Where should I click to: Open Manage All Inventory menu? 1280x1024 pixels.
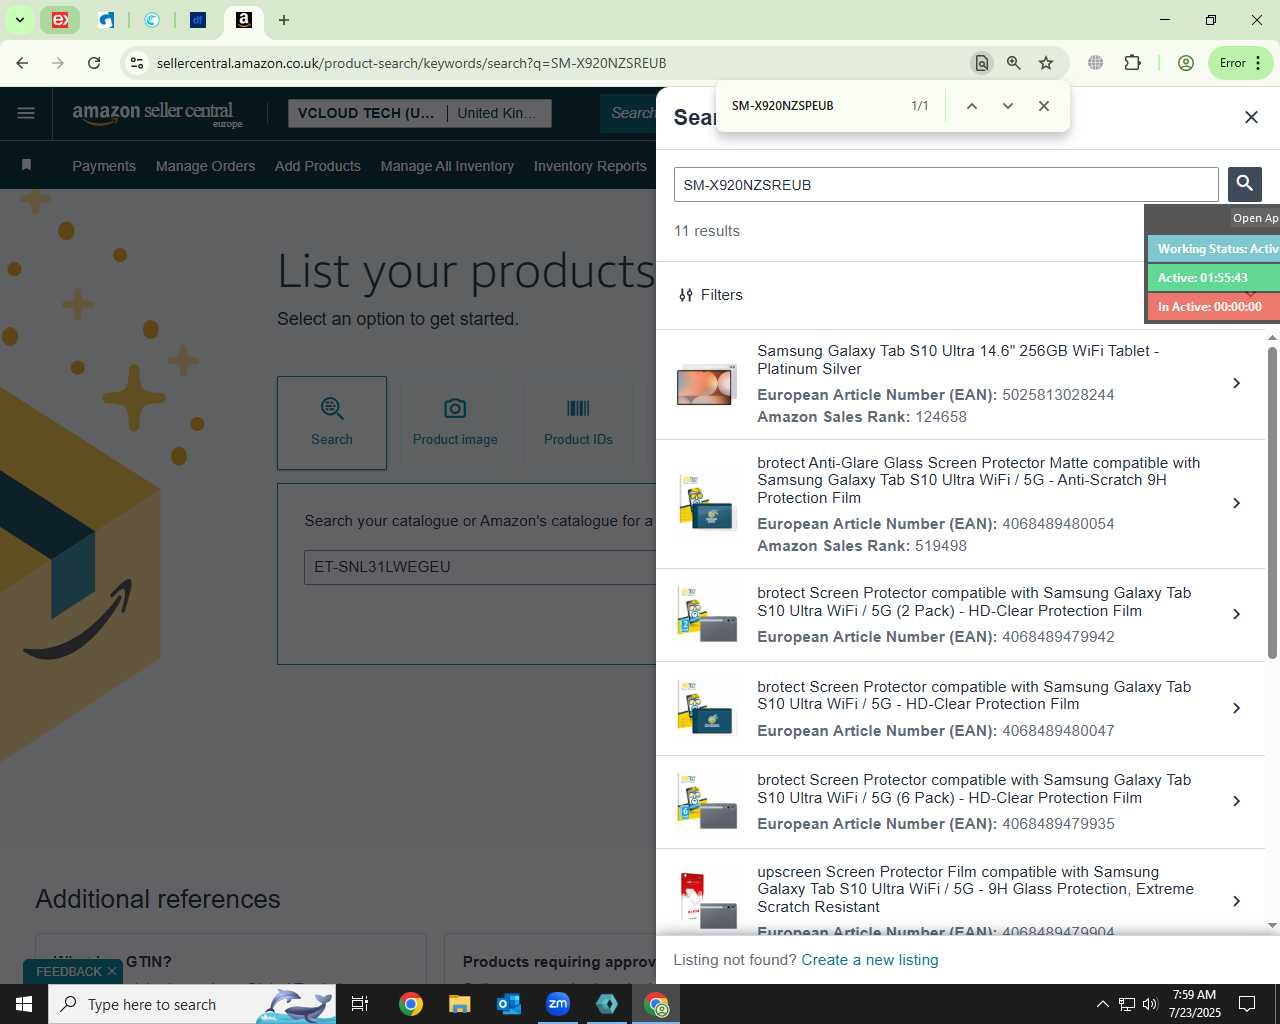coord(447,166)
